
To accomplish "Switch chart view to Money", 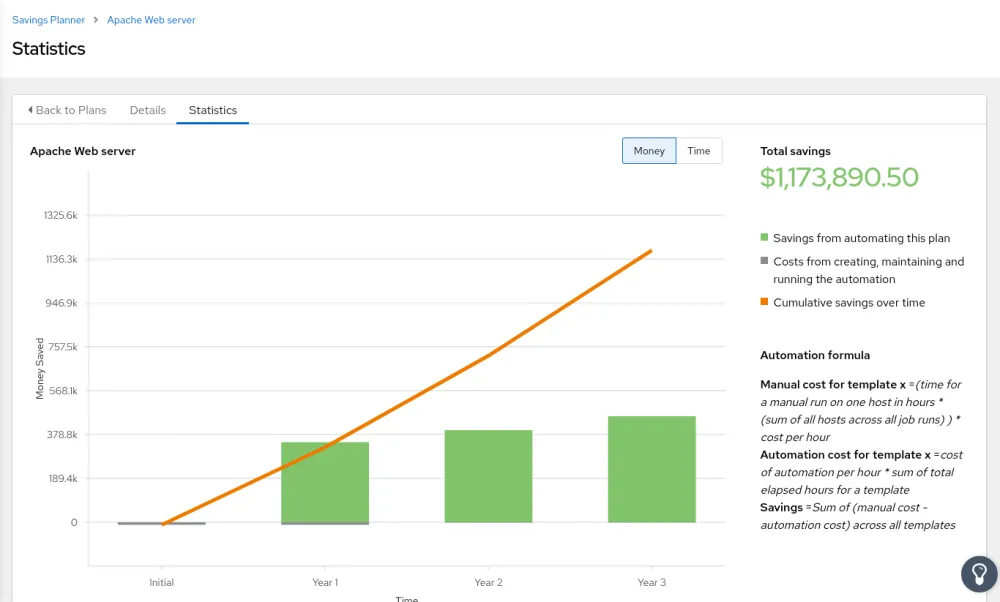I will pos(649,151).
